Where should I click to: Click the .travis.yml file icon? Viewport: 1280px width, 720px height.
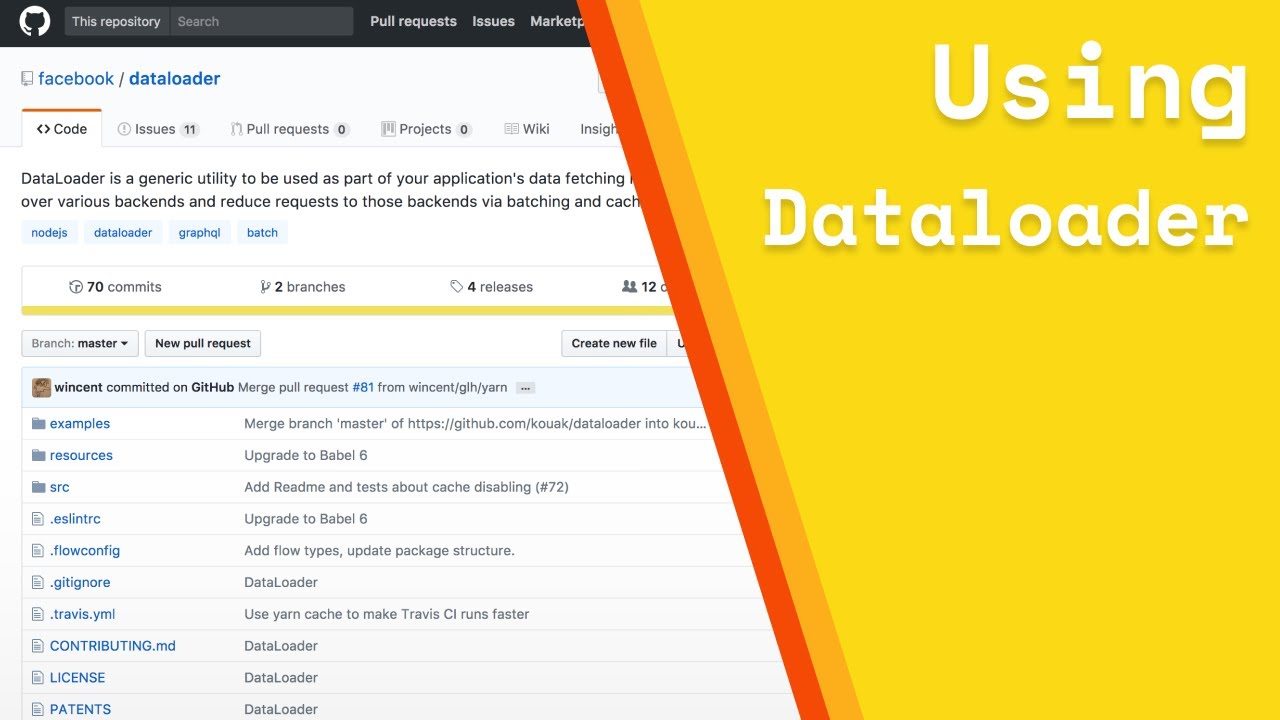coord(38,614)
